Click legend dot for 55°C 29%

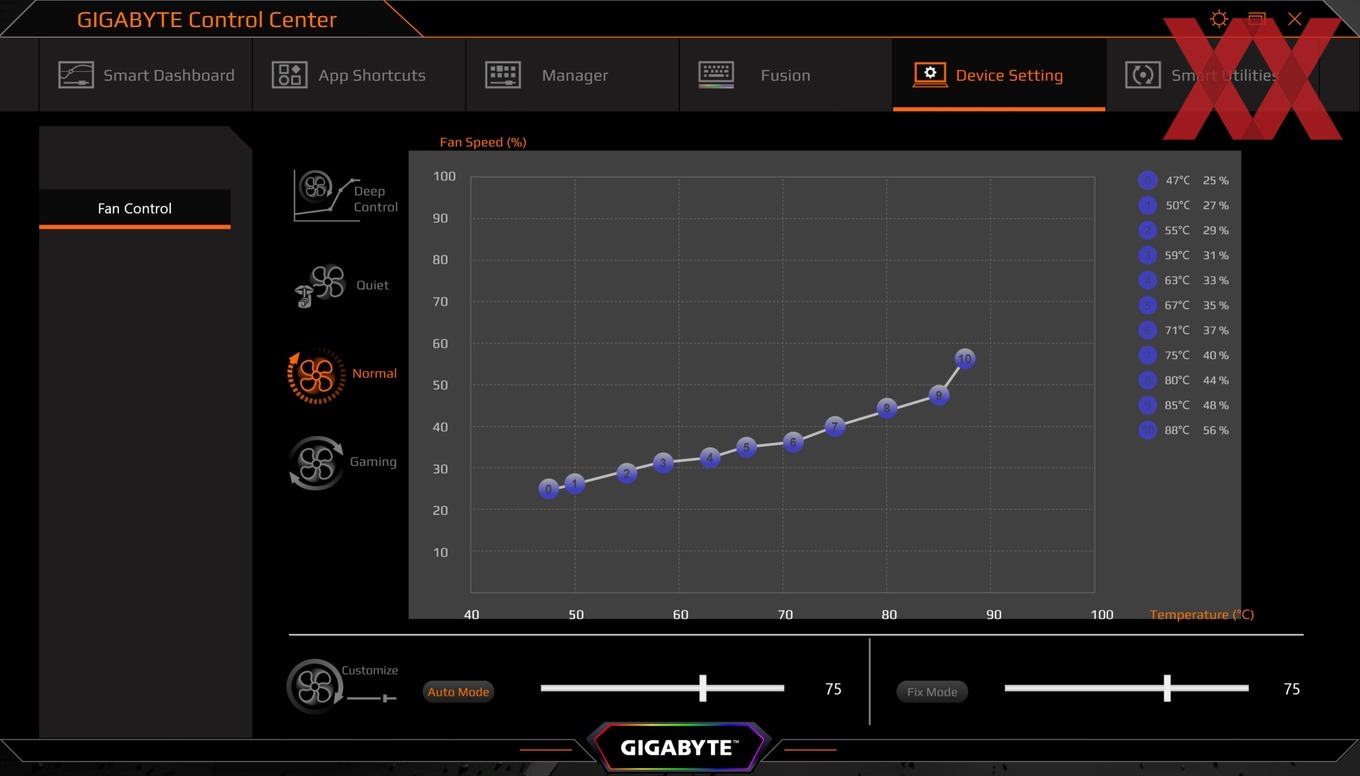click(1147, 230)
